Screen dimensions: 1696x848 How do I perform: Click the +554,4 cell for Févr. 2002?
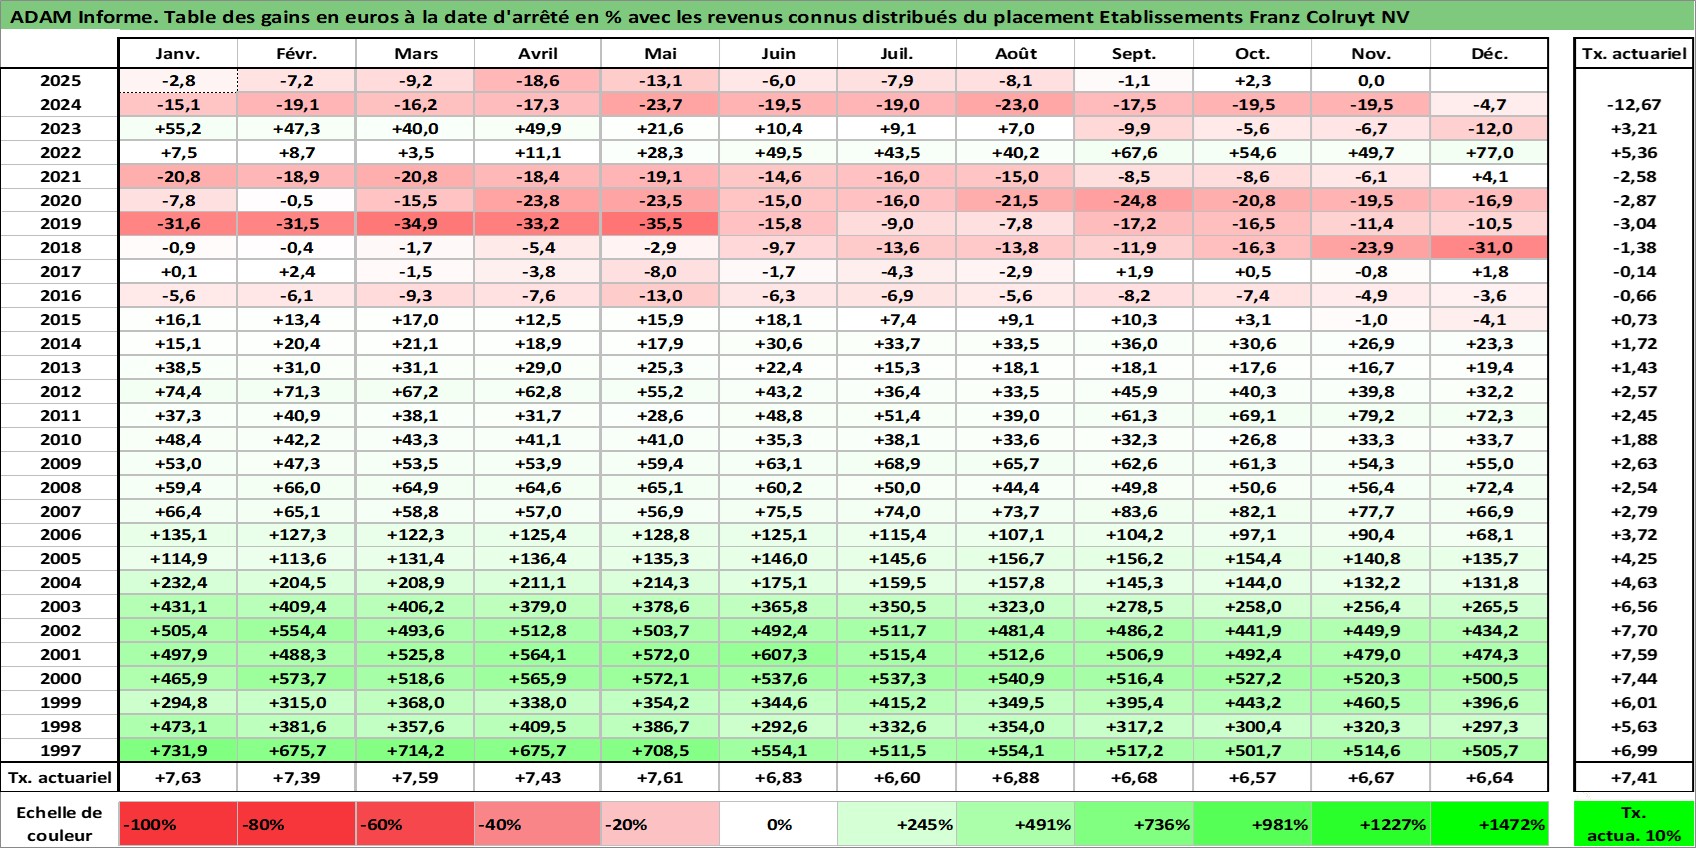(x=296, y=631)
